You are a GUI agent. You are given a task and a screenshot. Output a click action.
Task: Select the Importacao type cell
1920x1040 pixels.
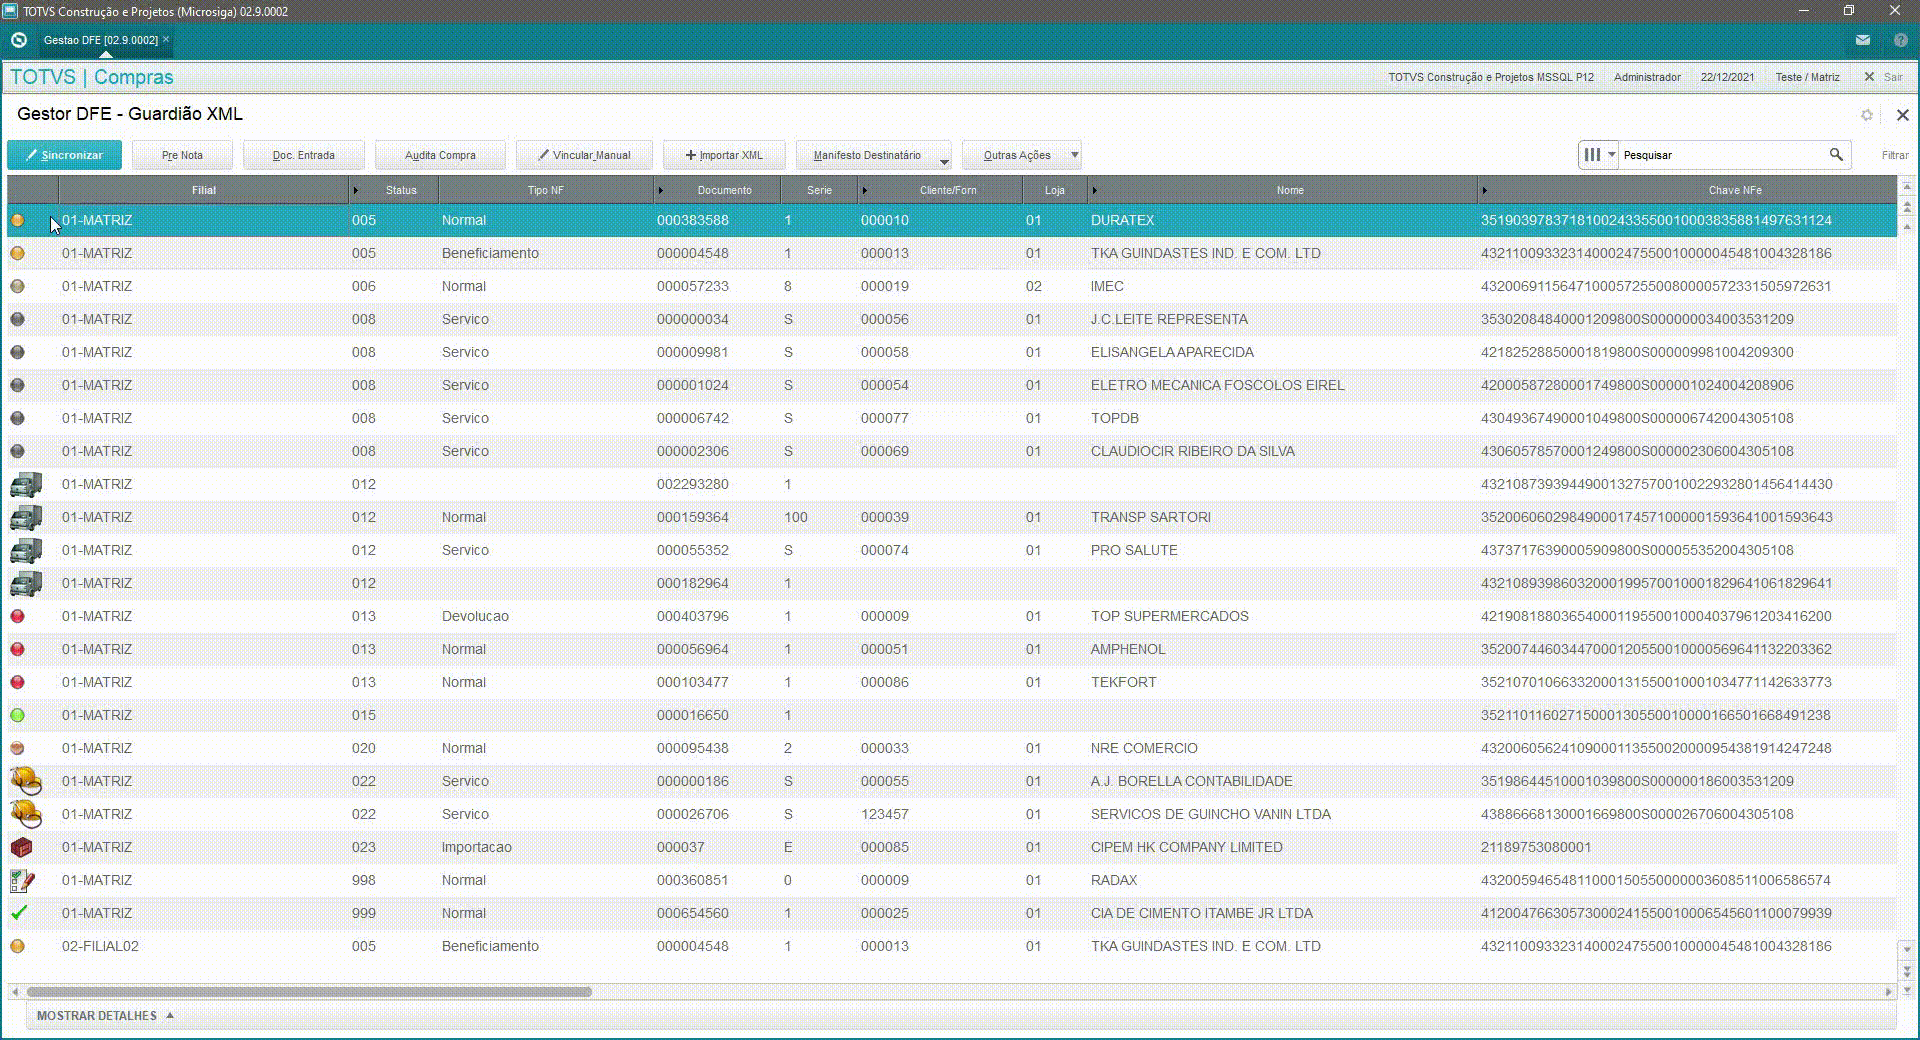coord(477,847)
